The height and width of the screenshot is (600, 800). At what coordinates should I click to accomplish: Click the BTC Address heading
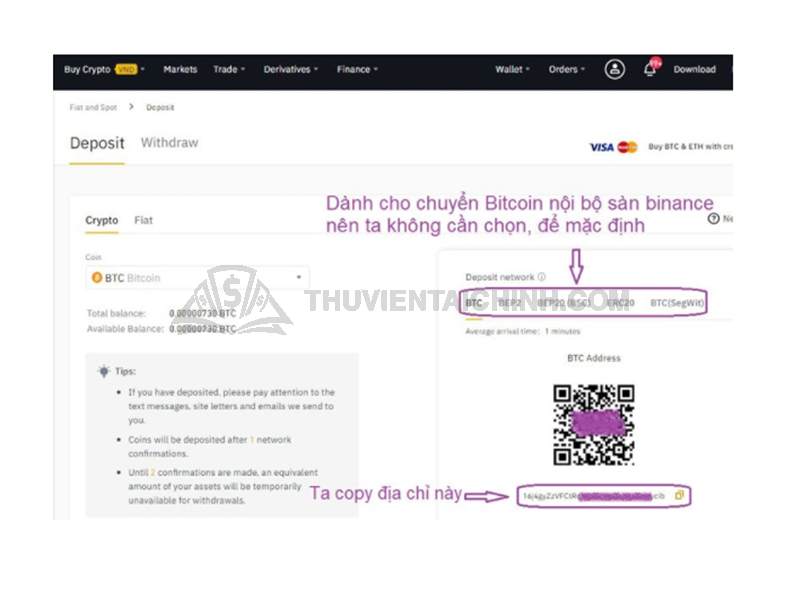click(594, 358)
